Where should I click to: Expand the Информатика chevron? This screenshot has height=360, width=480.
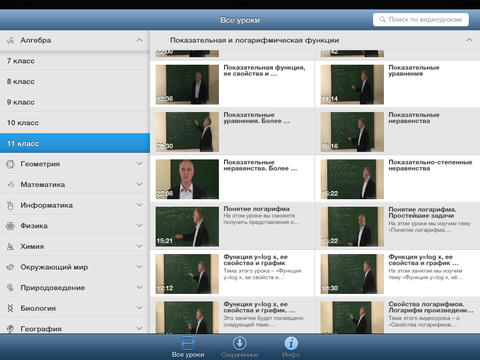tap(139, 205)
